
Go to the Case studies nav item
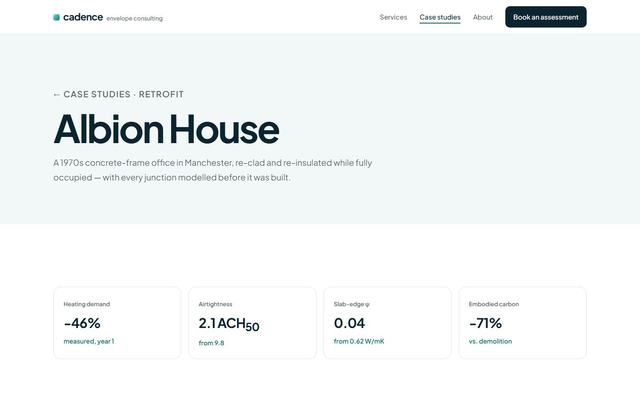pyautogui.click(x=440, y=17)
